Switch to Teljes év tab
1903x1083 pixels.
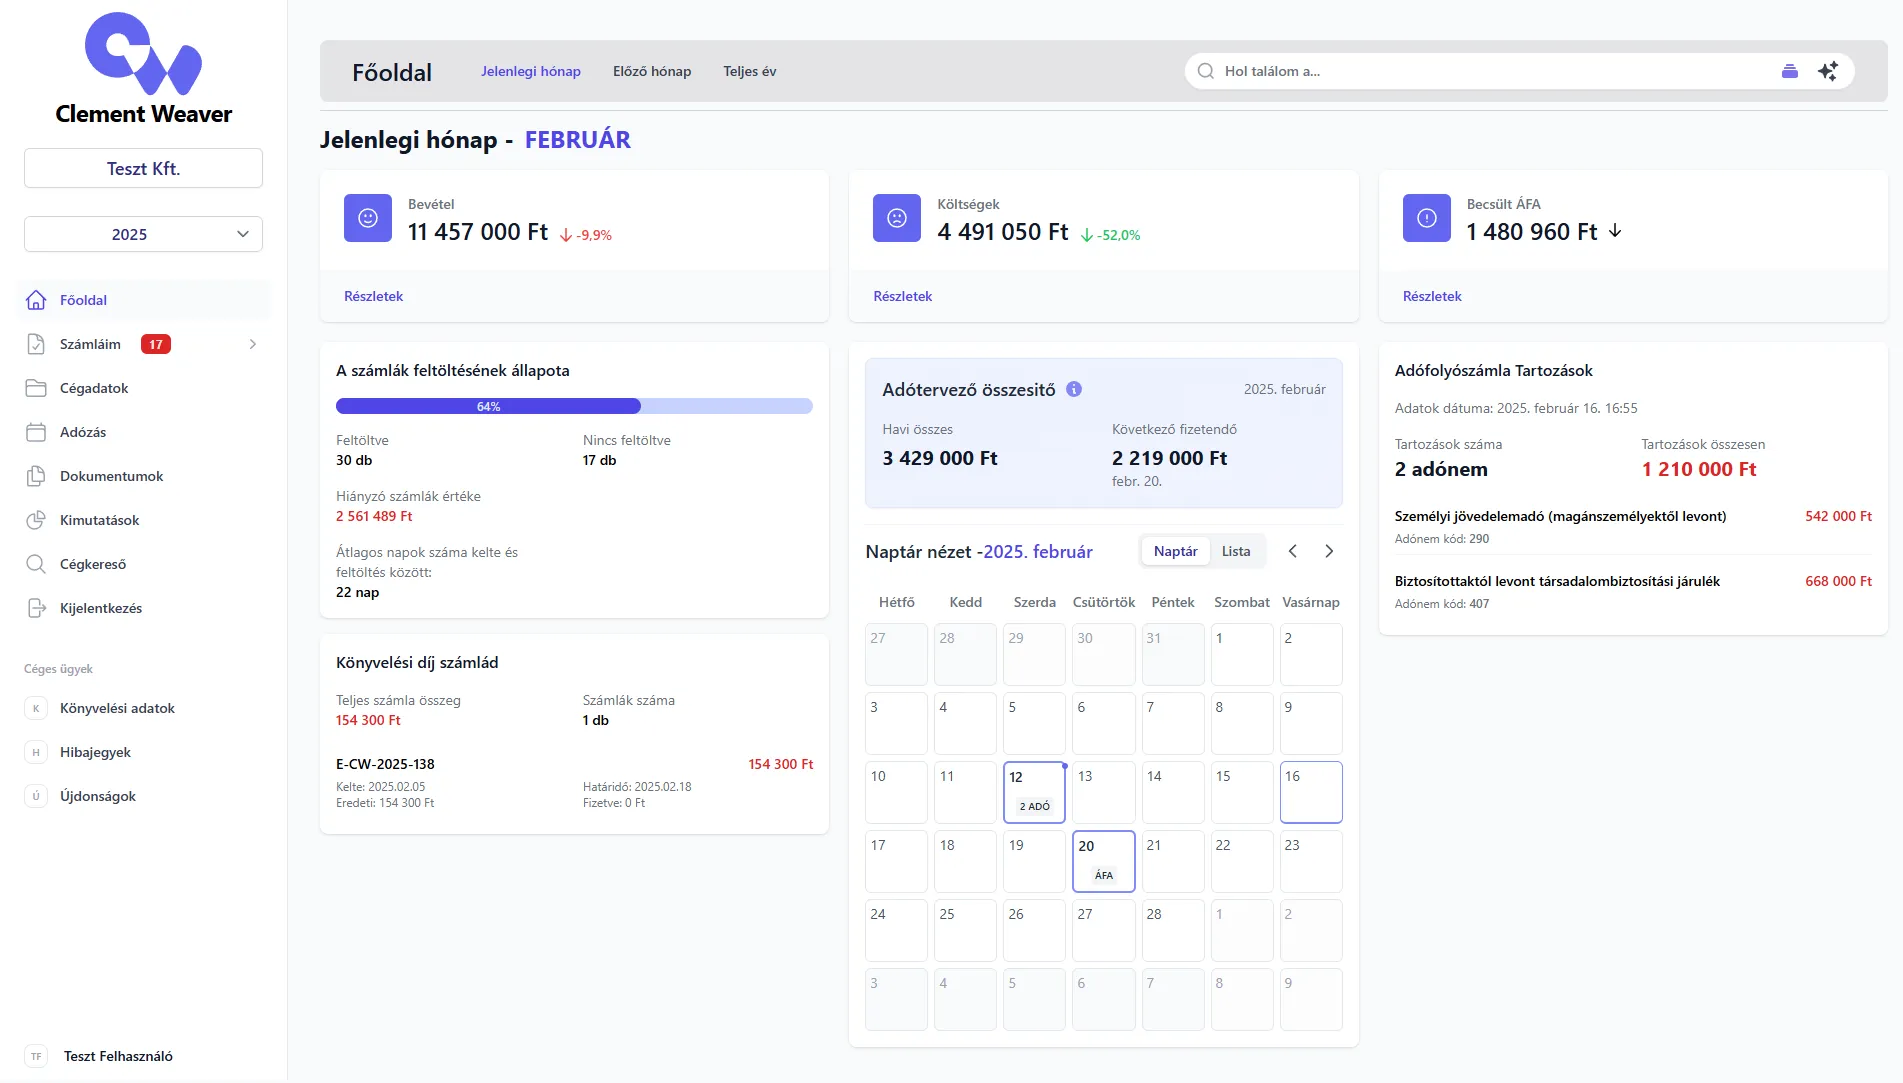(x=749, y=71)
